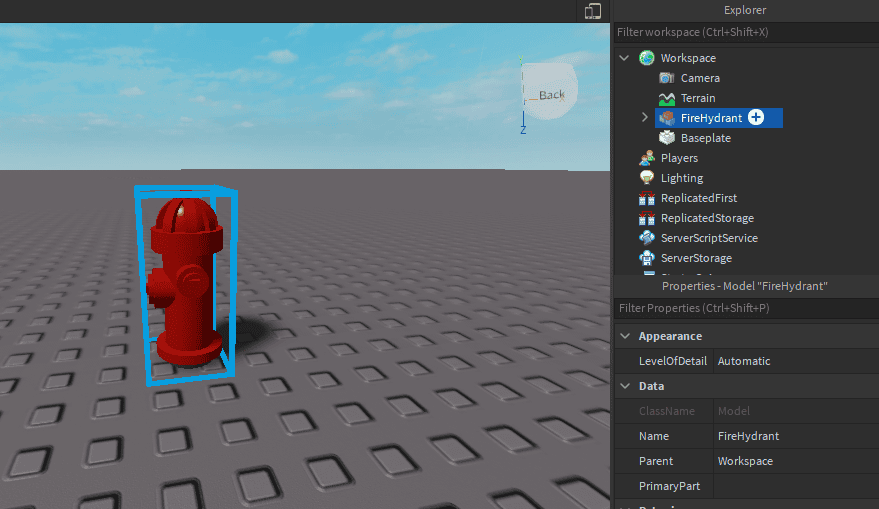Click the Name property label
This screenshot has width=879, height=509.
[x=654, y=436]
